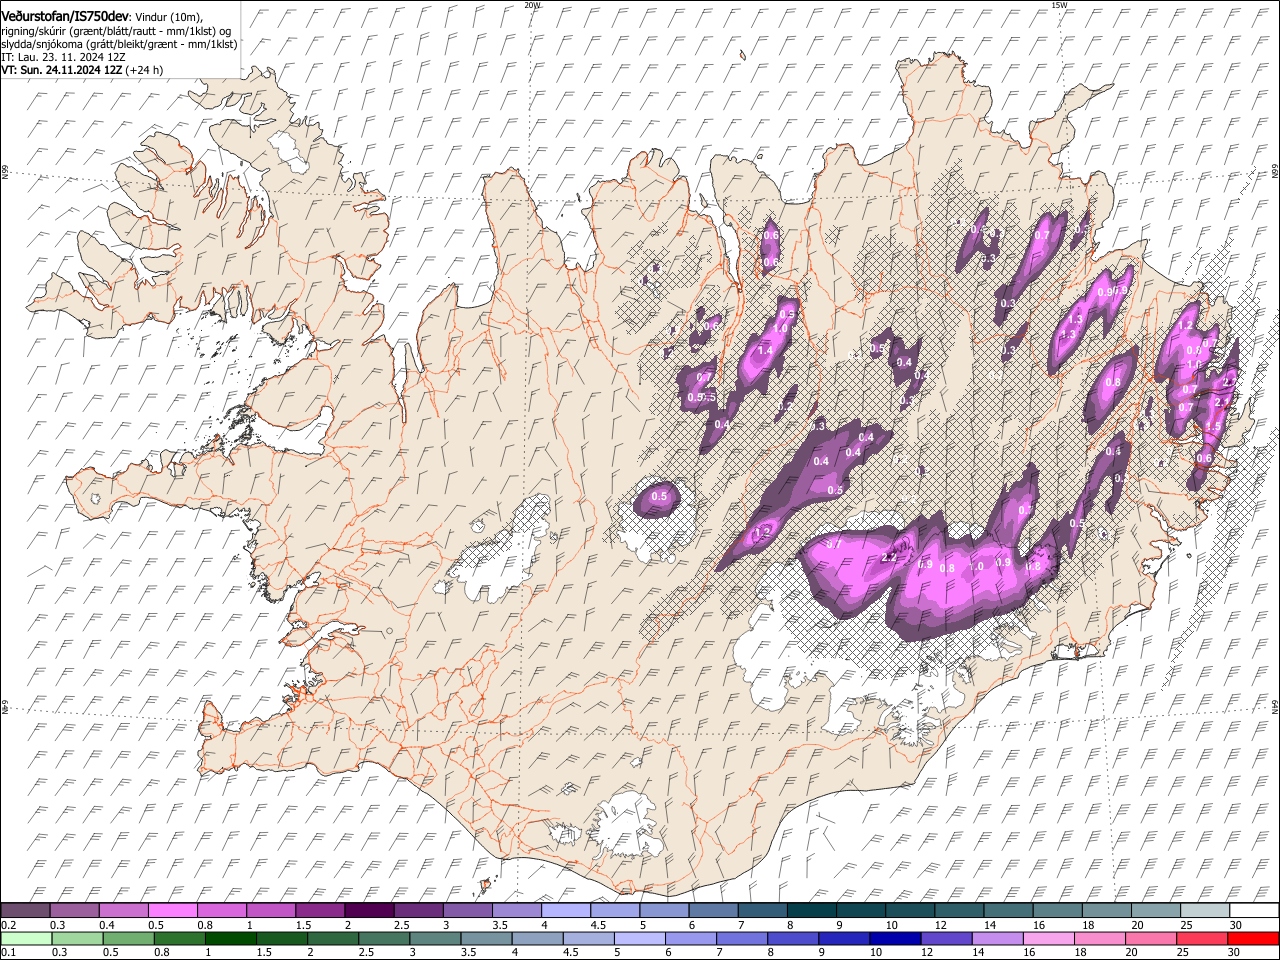Click the purple 1.5 swatch in the snow scale
1280x960 pixels.
tap(320, 910)
